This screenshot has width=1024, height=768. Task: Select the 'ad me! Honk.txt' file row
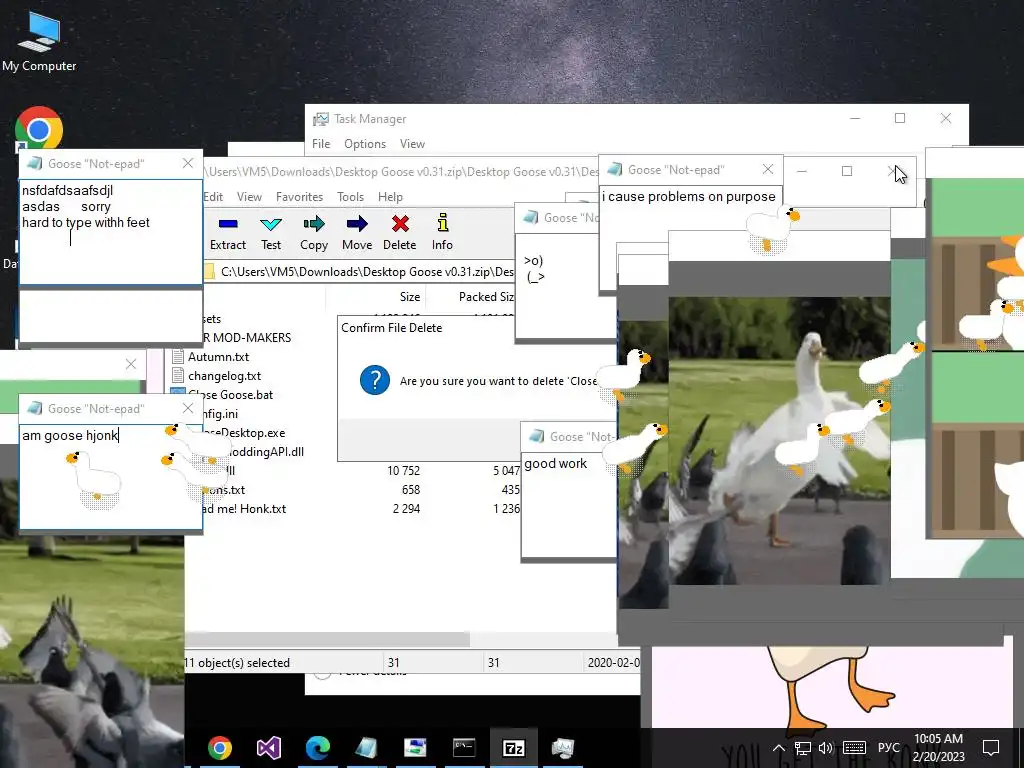[x=244, y=509]
